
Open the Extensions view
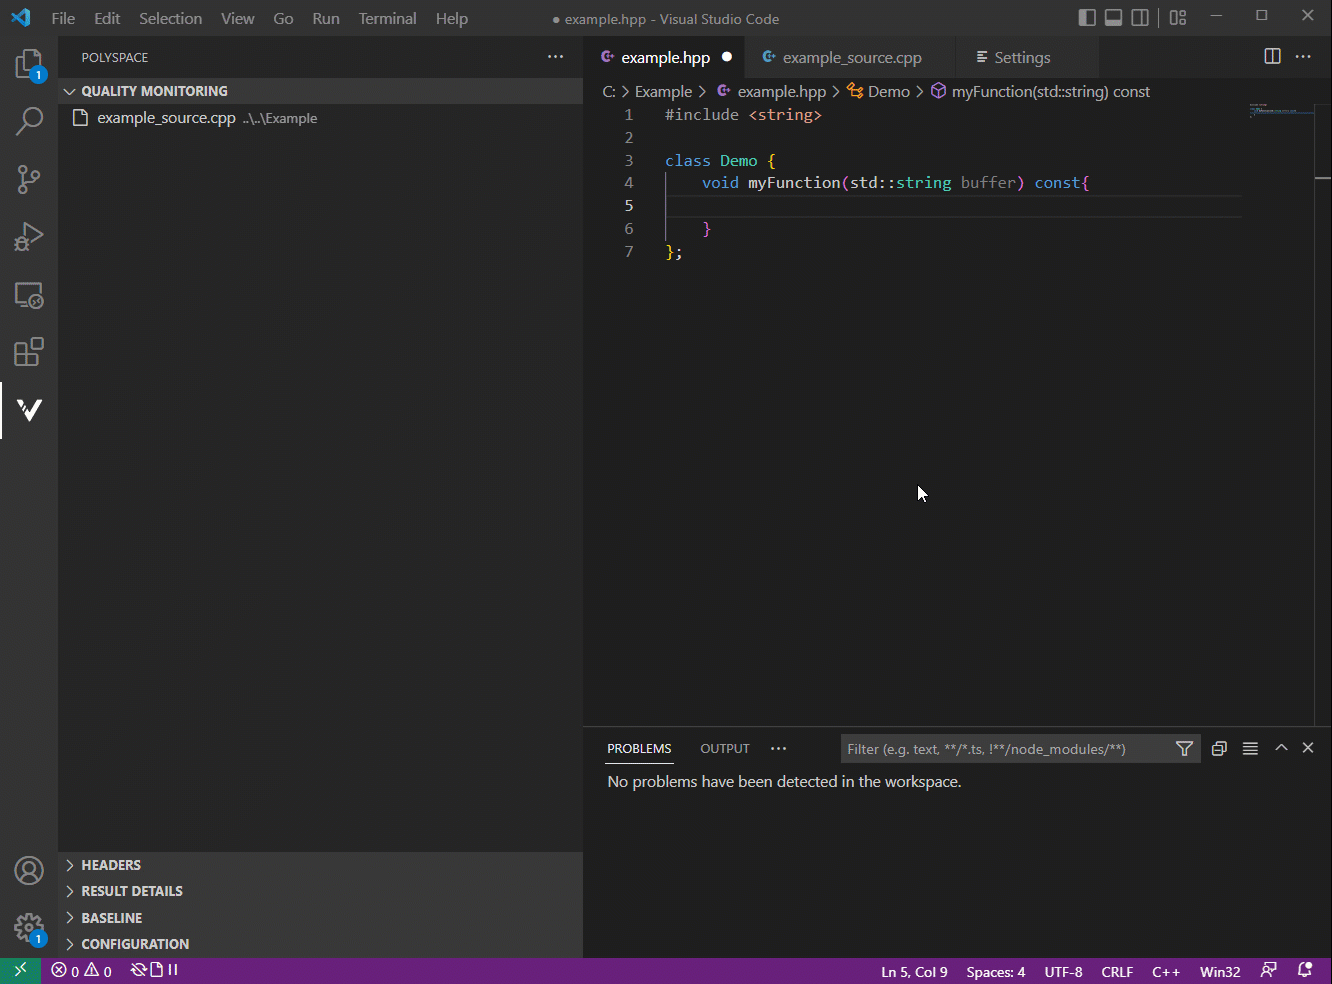(x=29, y=352)
